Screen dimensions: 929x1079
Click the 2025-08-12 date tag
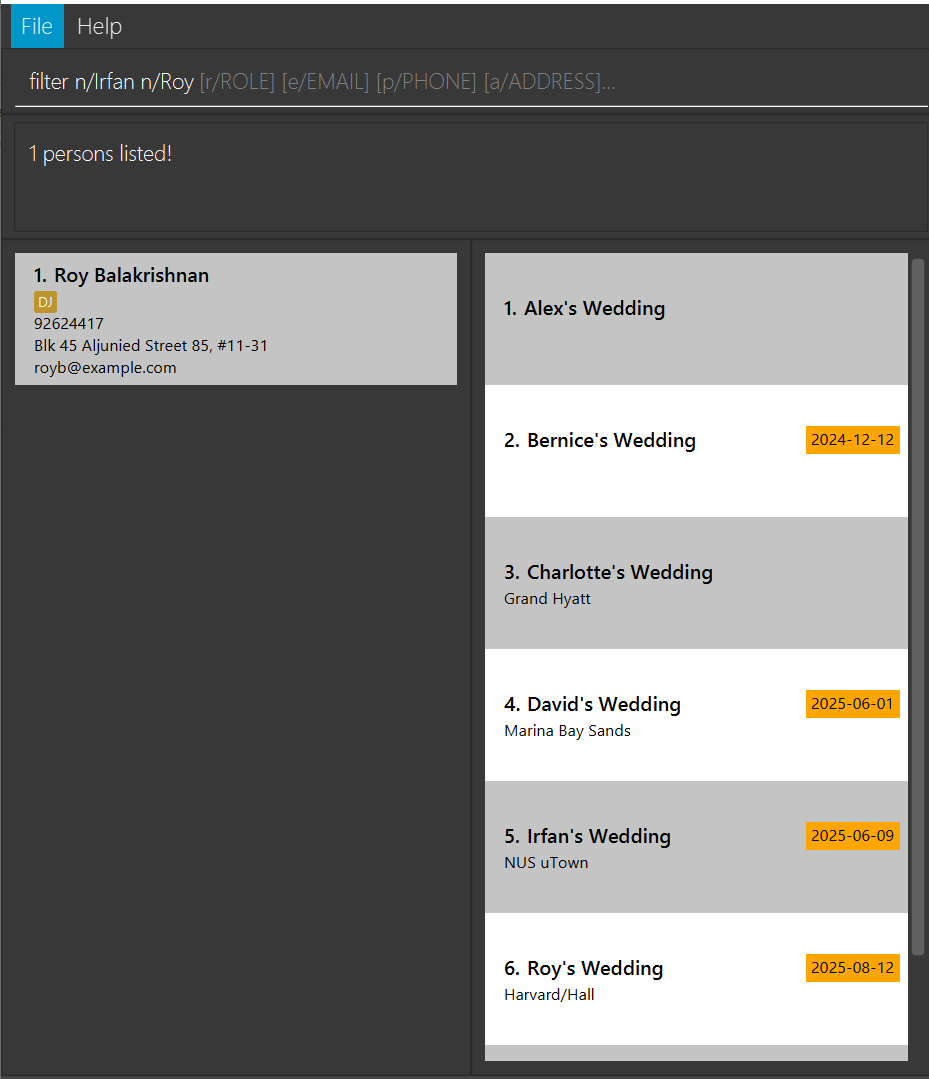[853, 968]
